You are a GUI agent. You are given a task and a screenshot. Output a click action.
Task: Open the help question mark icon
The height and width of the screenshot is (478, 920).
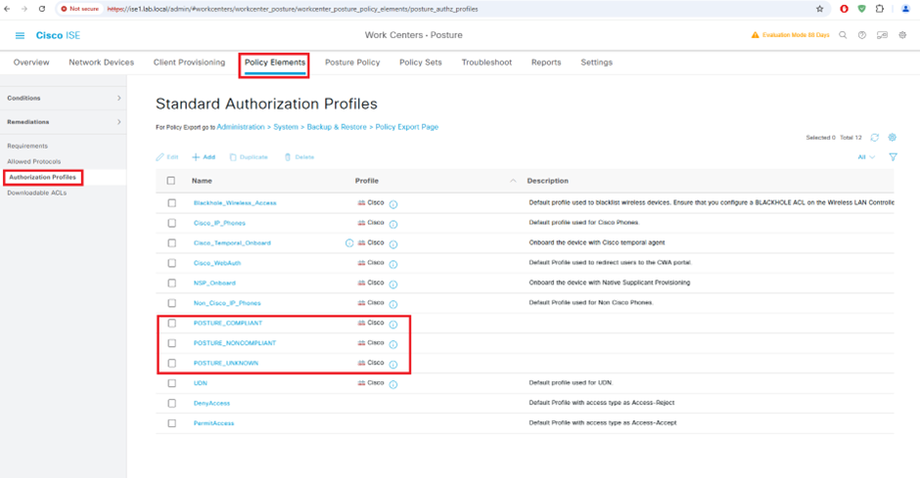pos(862,35)
